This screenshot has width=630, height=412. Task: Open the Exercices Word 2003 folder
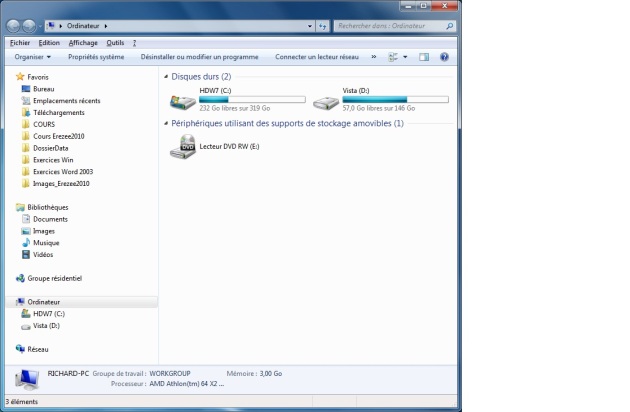57,172
